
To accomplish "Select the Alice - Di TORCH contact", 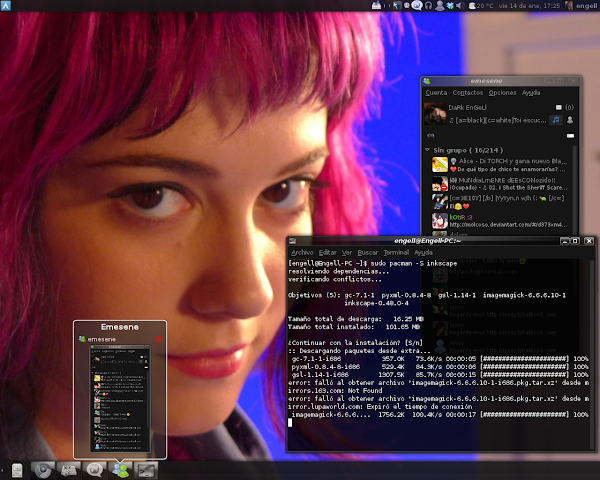I will click(x=500, y=165).
